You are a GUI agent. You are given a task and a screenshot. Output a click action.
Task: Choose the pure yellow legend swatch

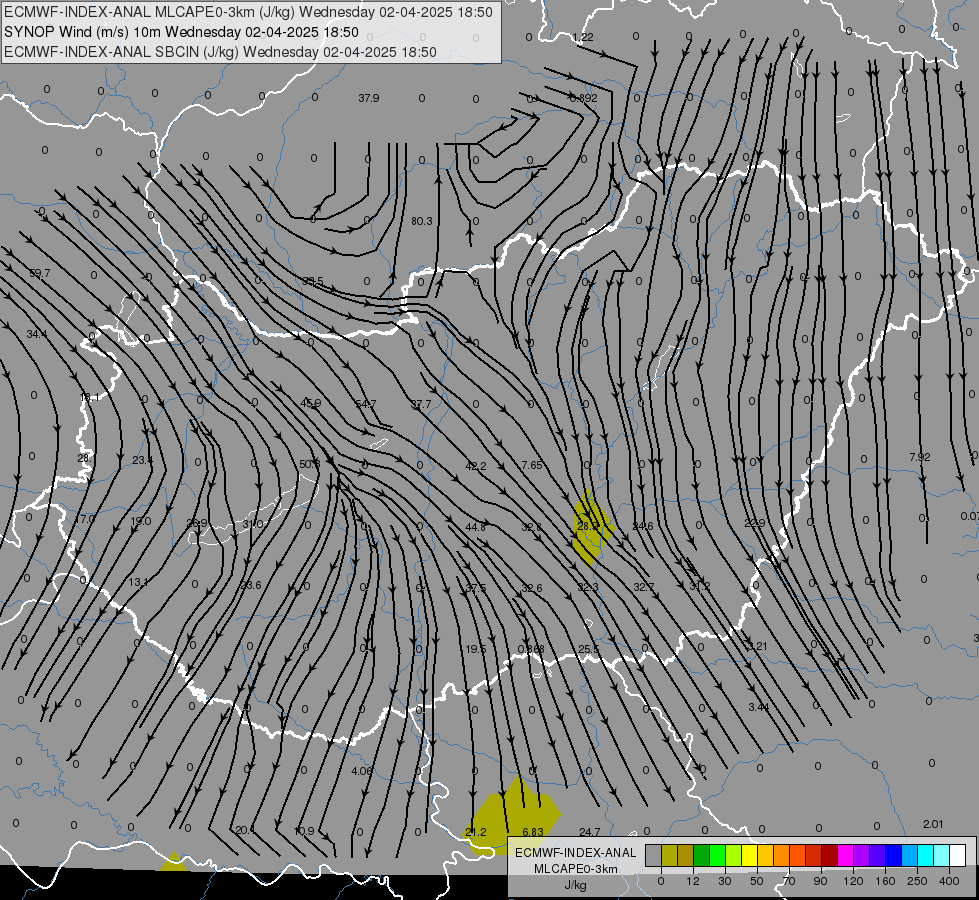coord(750,855)
